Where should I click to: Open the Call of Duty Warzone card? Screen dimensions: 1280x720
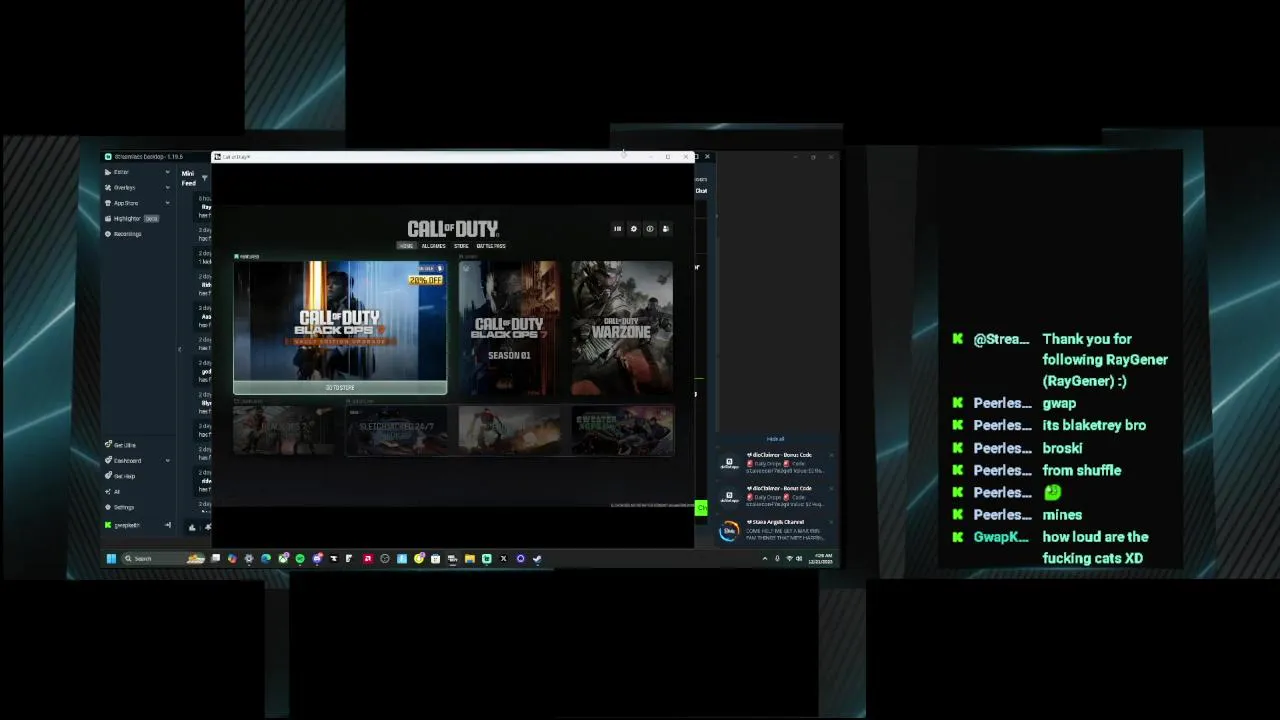pos(622,328)
